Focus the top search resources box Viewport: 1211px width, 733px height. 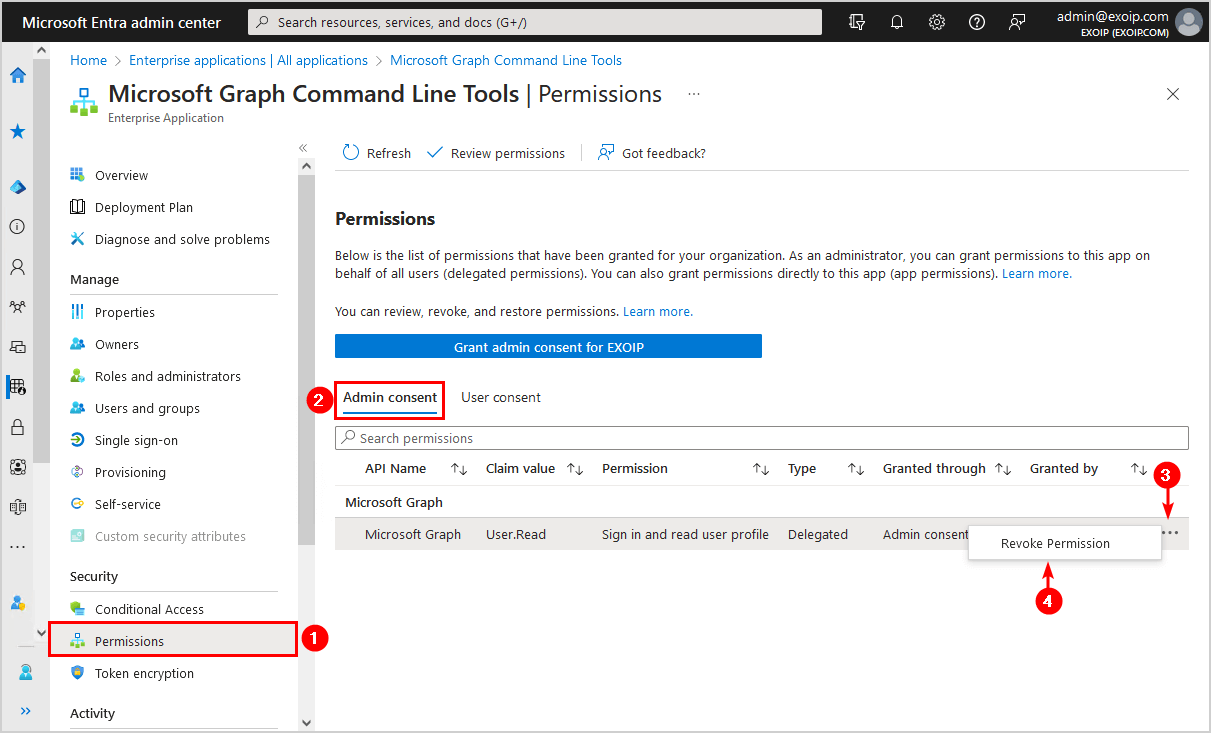535,22
